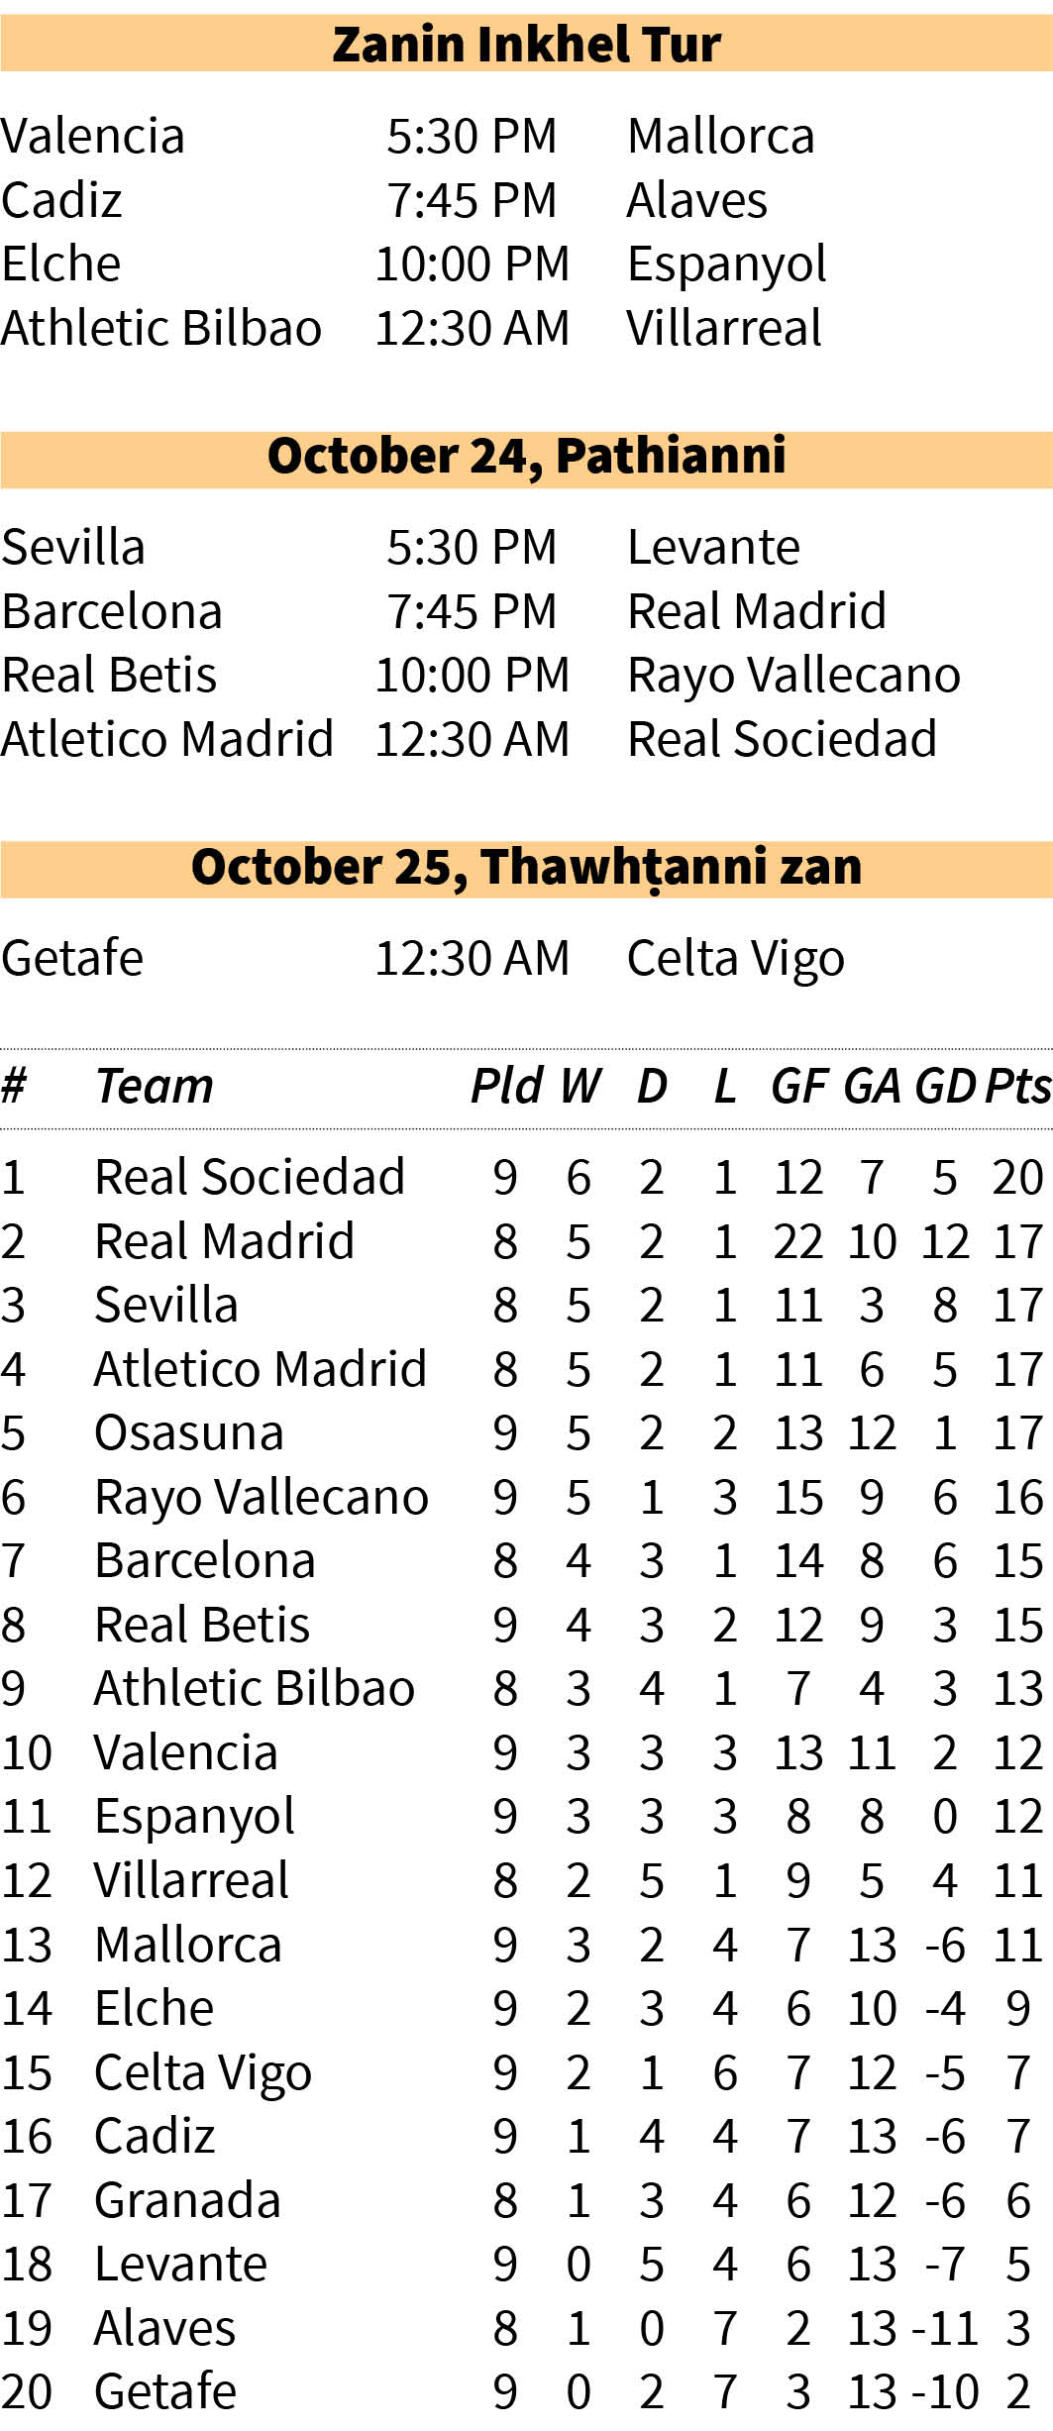This screenshot has width=1053, height=2431.
Task: Click Rayo Vallecano in rank six
Action: point(261,1497)
